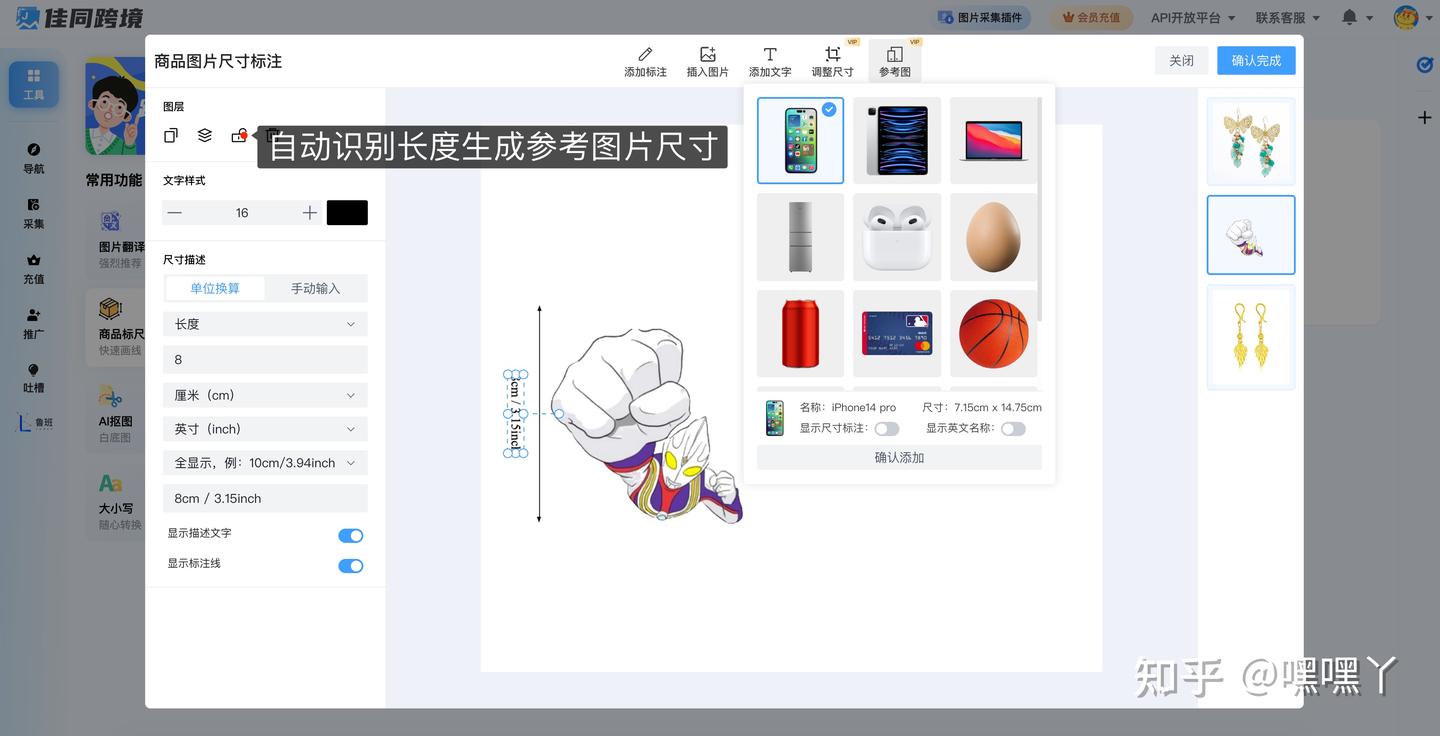
Task: Click the 确认添加 confirm add button
Action: (897, 457)
